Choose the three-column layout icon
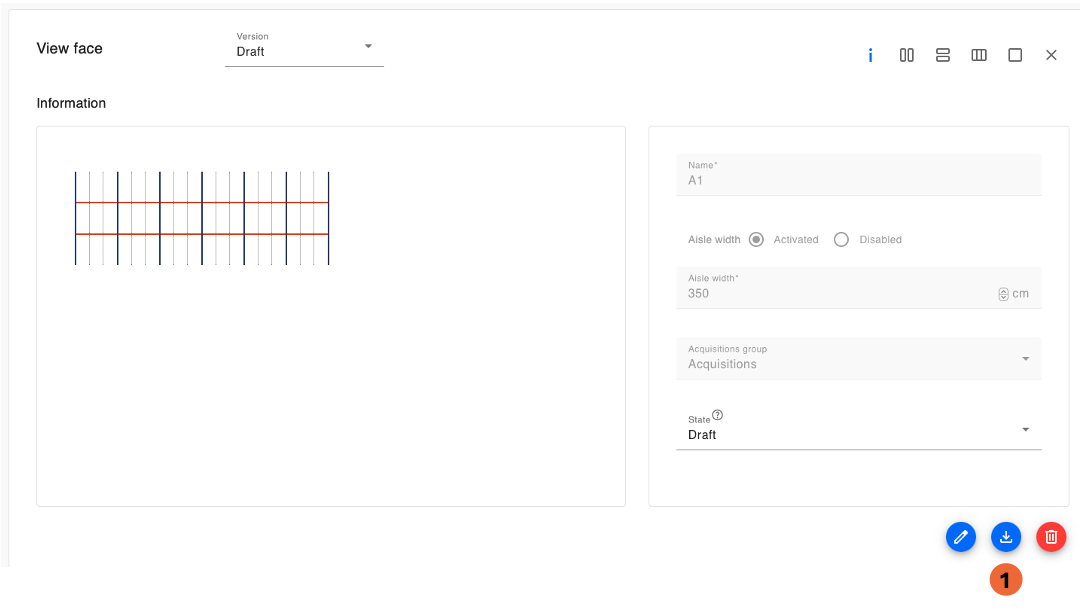 [x=979, y=55]
